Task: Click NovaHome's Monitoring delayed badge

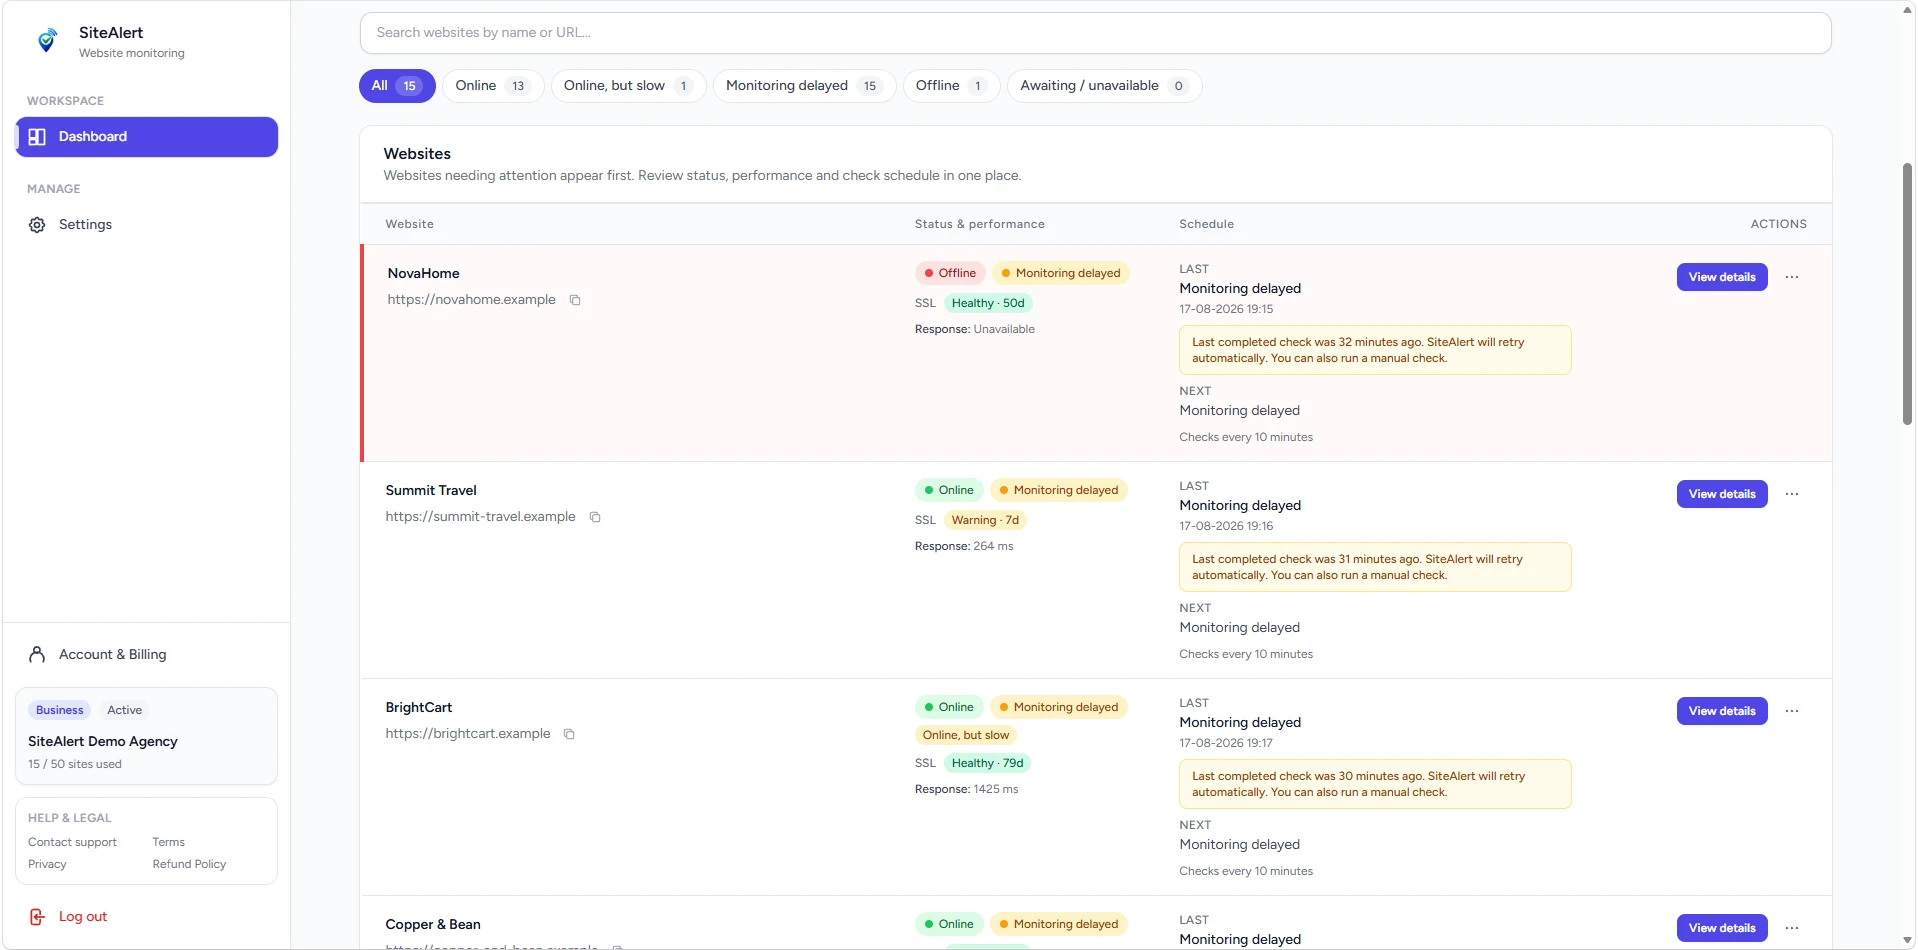Action: click(1061, 274)
